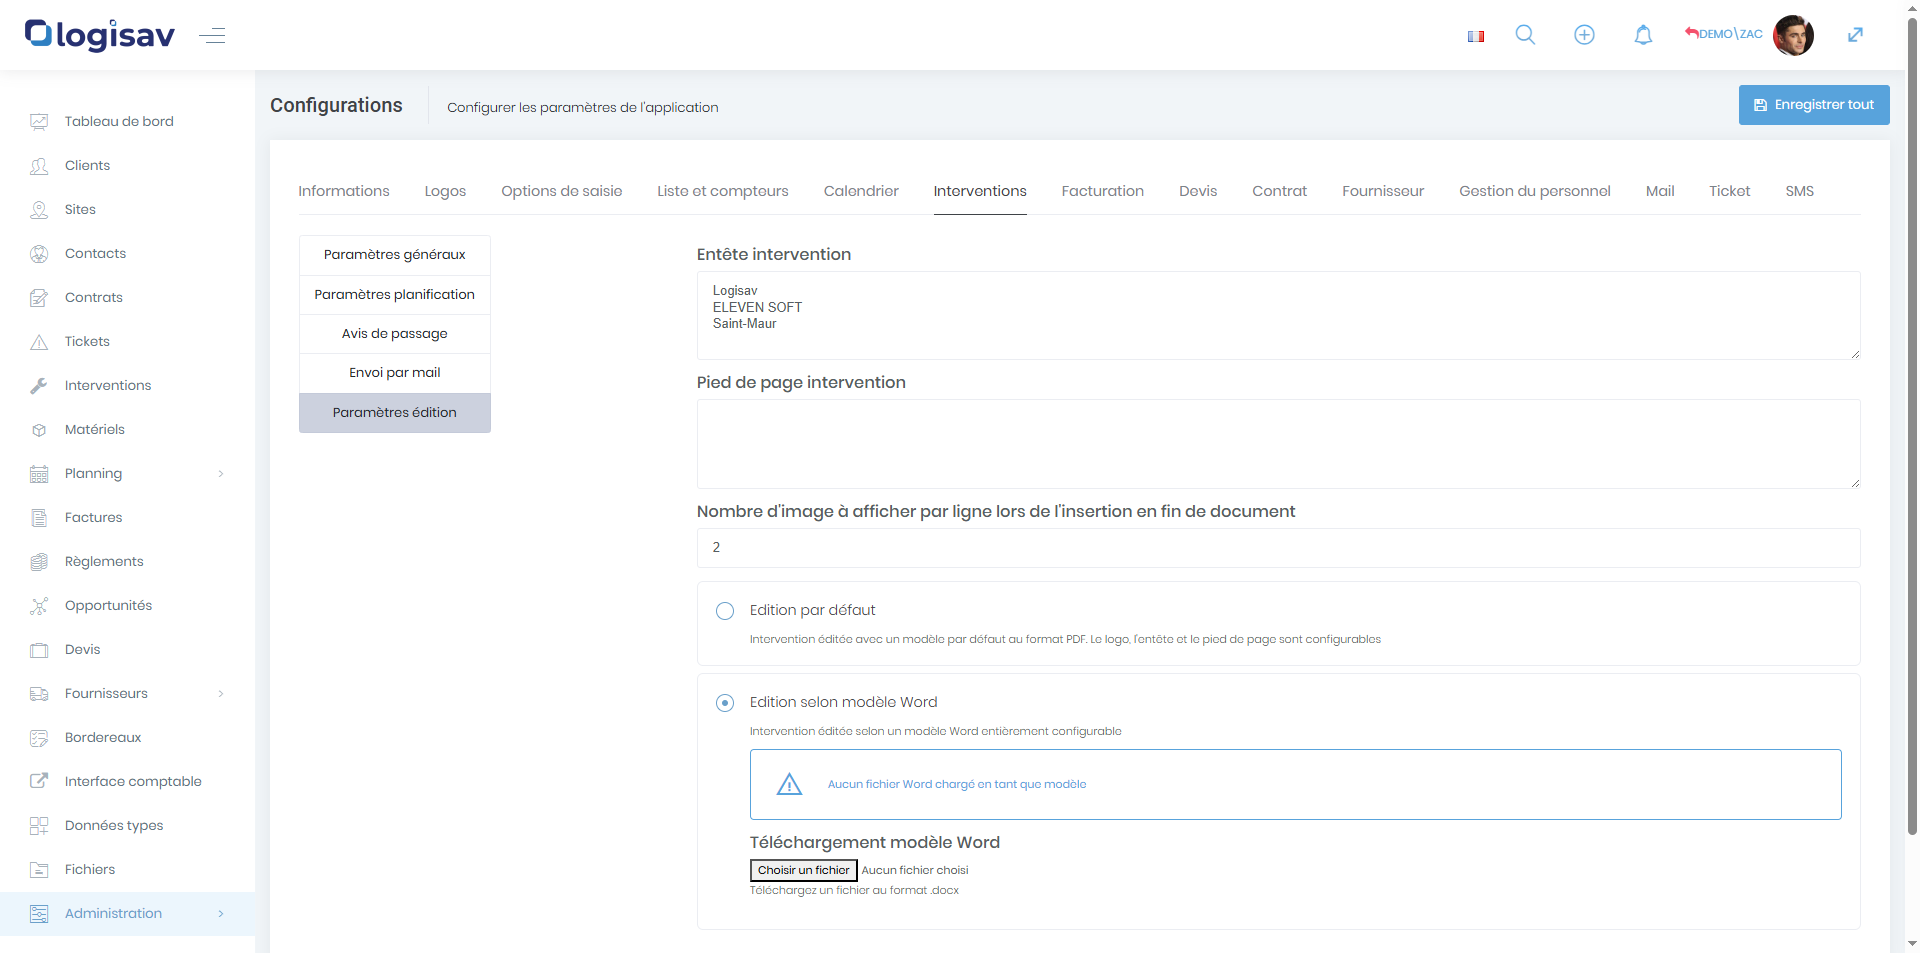The image size is (1920, 953).
Task: Expand fullscreen using the arrow icon
Action: (x=1855, y=35)
